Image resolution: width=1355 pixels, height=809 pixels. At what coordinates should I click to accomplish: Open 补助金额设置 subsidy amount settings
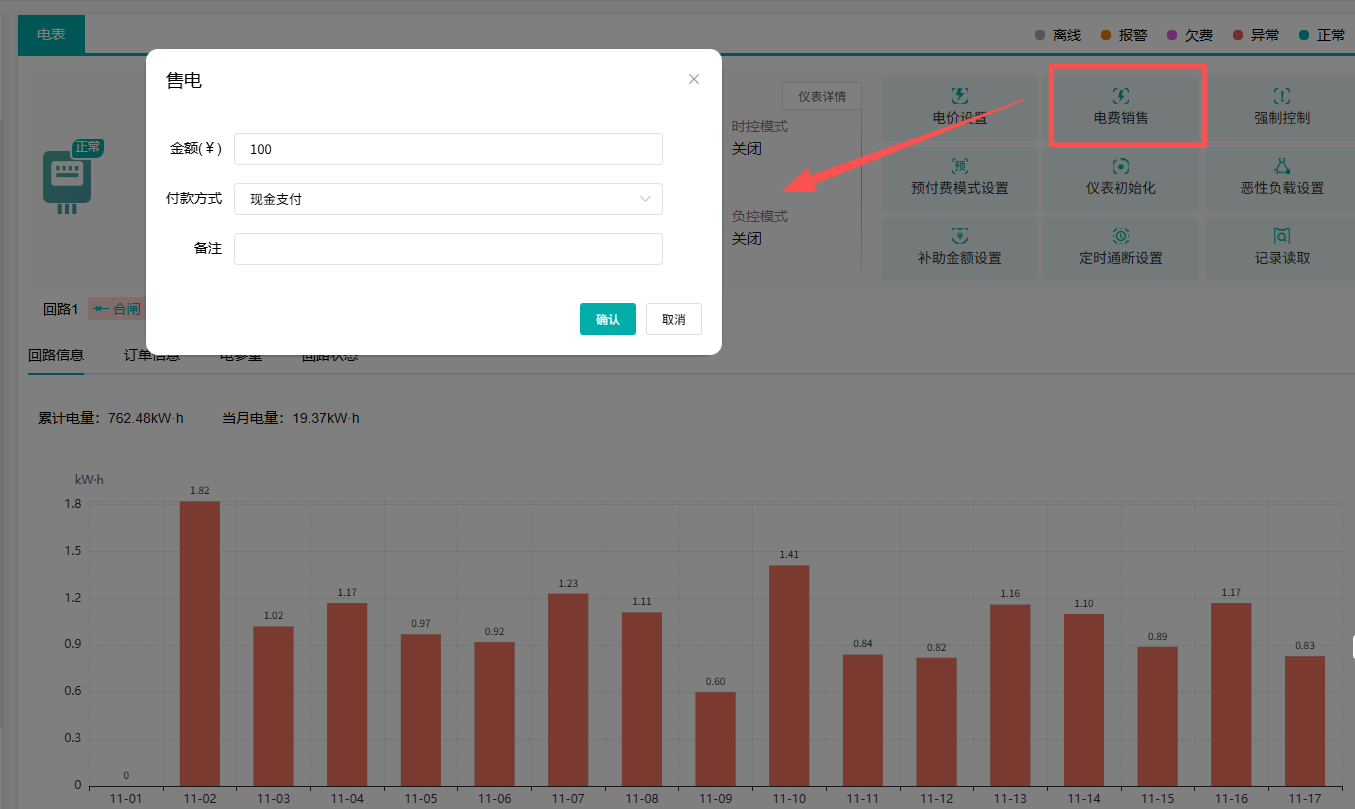point(959,248)
